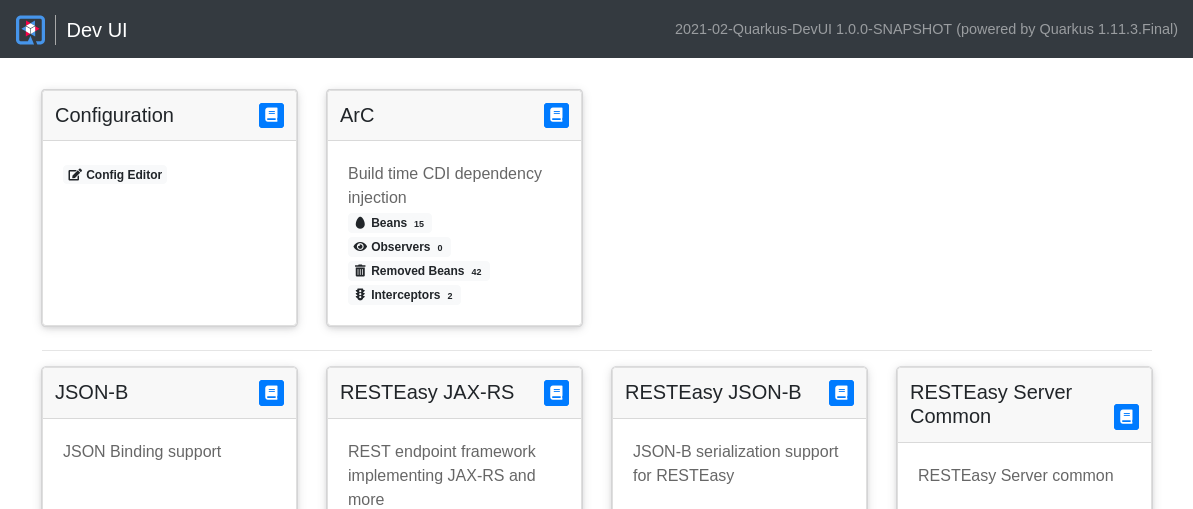Open the Configuration card guide book icon
Image resolution: width=1193 pixels, height=509 pixels.
272,116
